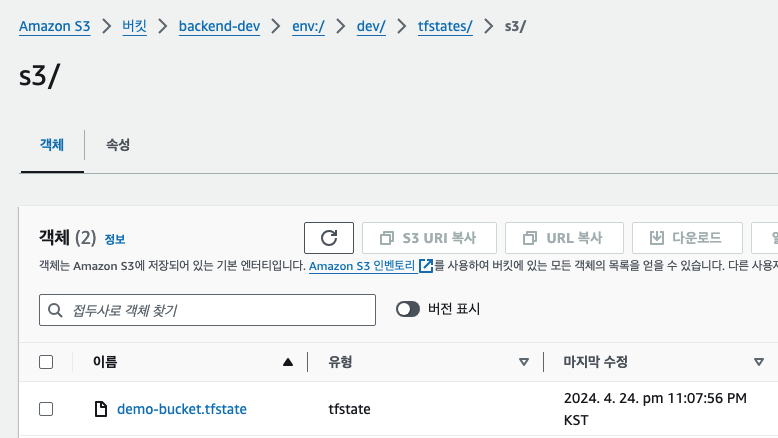The height and width of the screenshot is (438, 778).
Task: Switch to the 객체 tab
Action: (x=52, y=145)
